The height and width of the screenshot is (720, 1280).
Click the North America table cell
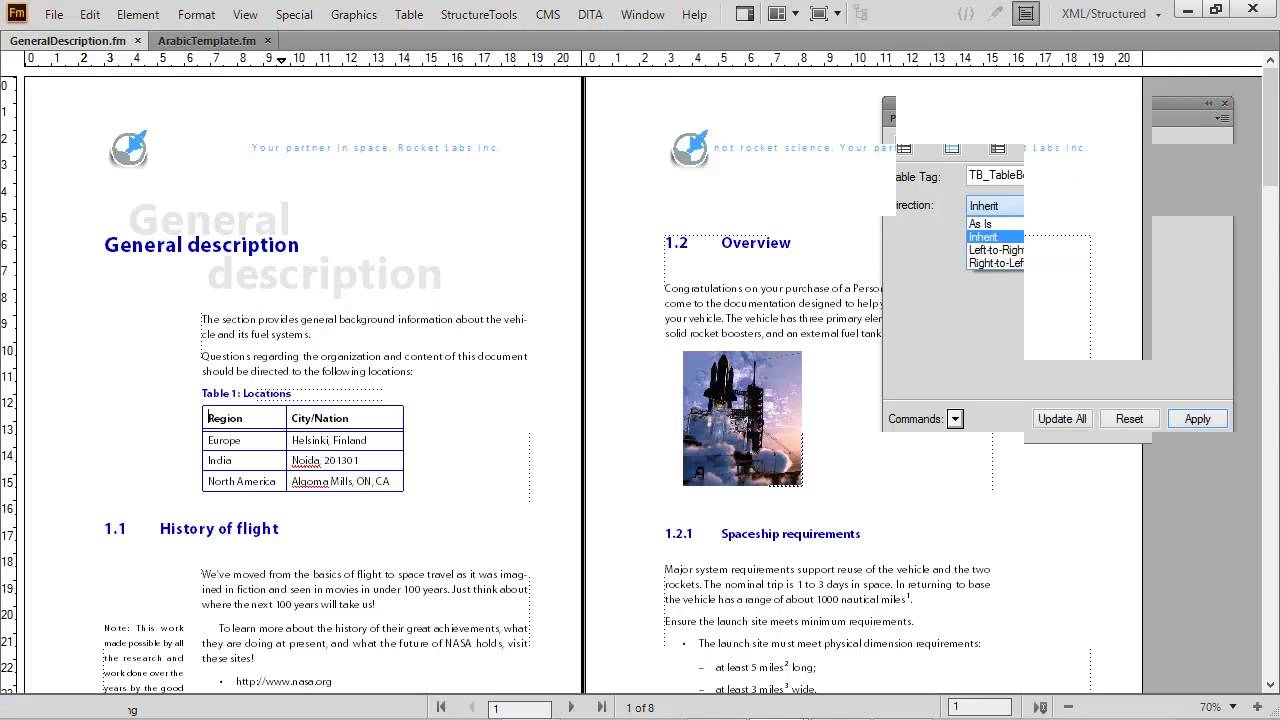[x=244, y=481]
